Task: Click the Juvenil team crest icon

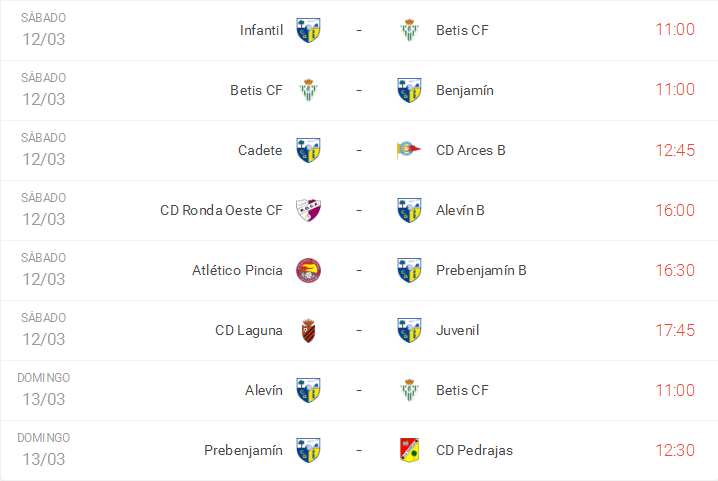Action: [x=408, y=330]
